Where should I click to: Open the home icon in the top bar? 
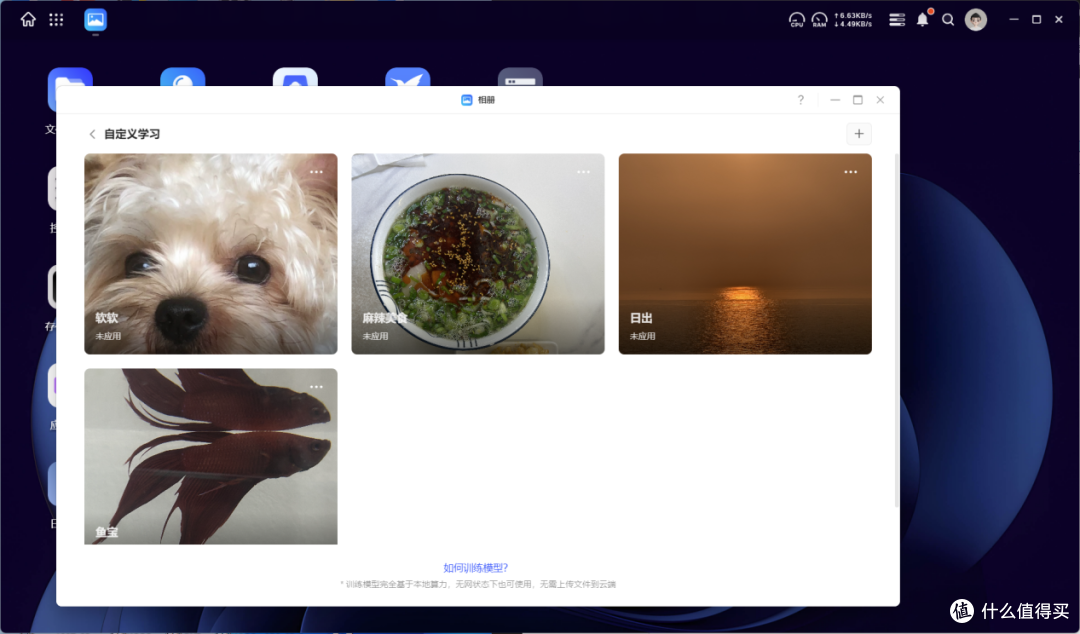(28, 20)
